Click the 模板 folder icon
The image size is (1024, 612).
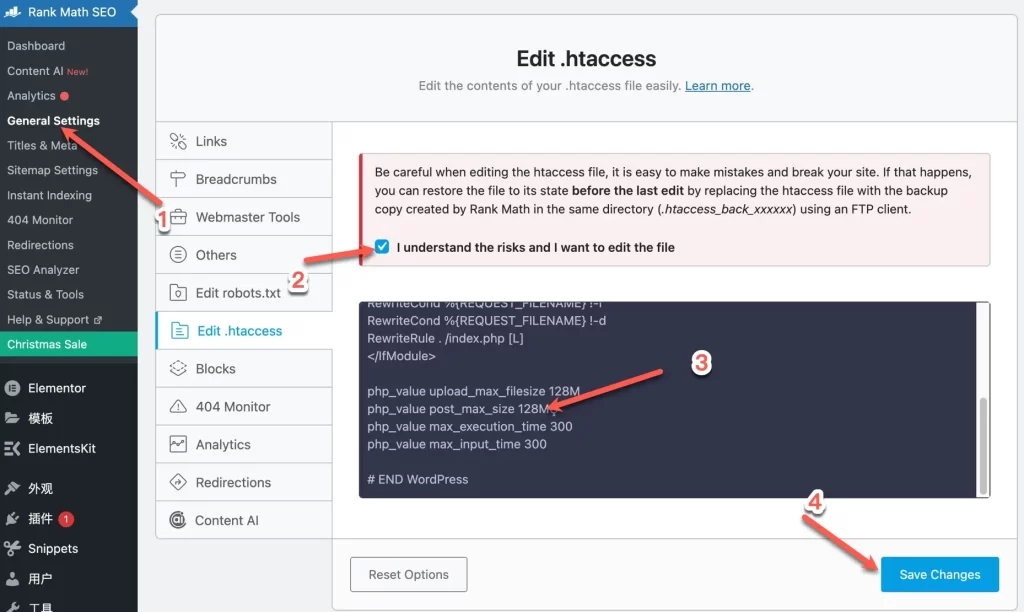tap(12, 418)
